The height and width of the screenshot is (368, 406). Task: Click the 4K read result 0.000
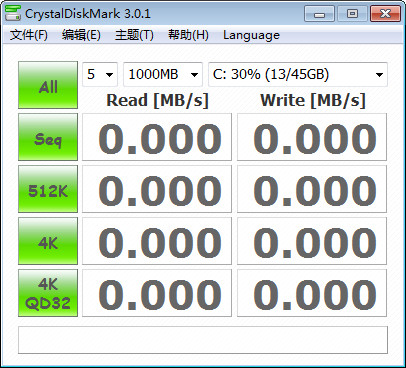(157, 241)
